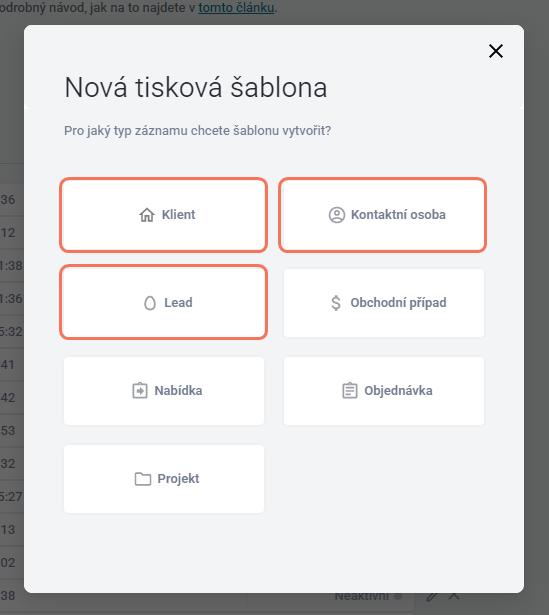Choose Klient as the record type
The image size is (549, 615).
pos(164,215)
